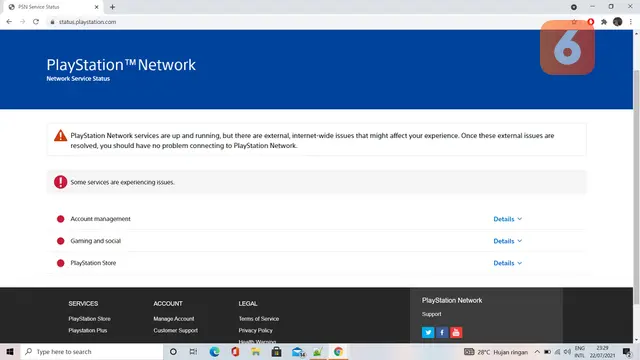Click the 'Account management' service name
640x360 pixels.
click(100, 219)
